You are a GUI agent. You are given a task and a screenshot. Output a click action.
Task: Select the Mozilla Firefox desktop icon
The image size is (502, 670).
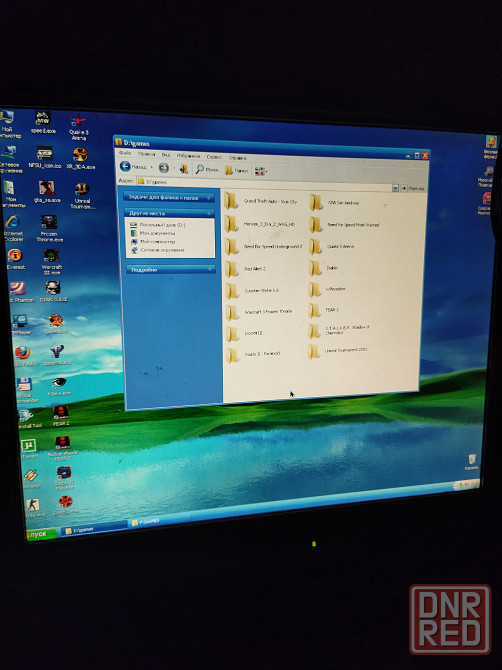(23, 356)
